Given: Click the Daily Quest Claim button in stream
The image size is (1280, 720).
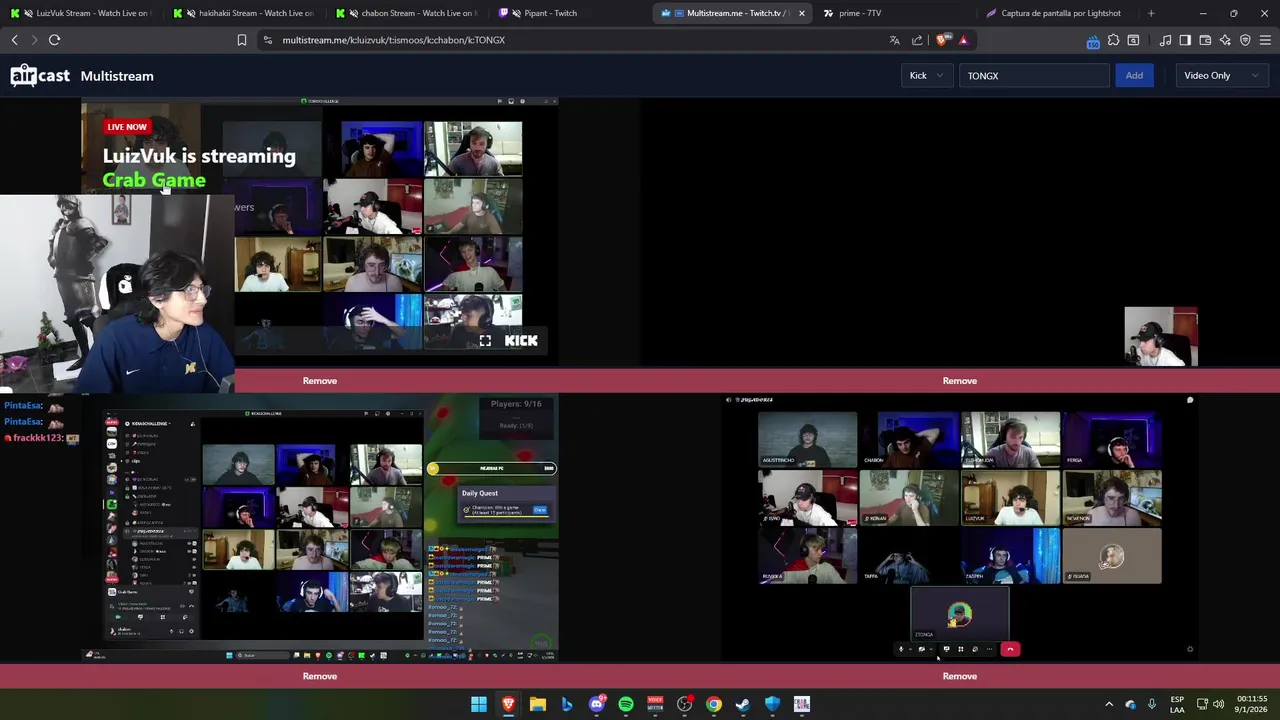Looking at the screenshot, I should click(x=539, y=510).
